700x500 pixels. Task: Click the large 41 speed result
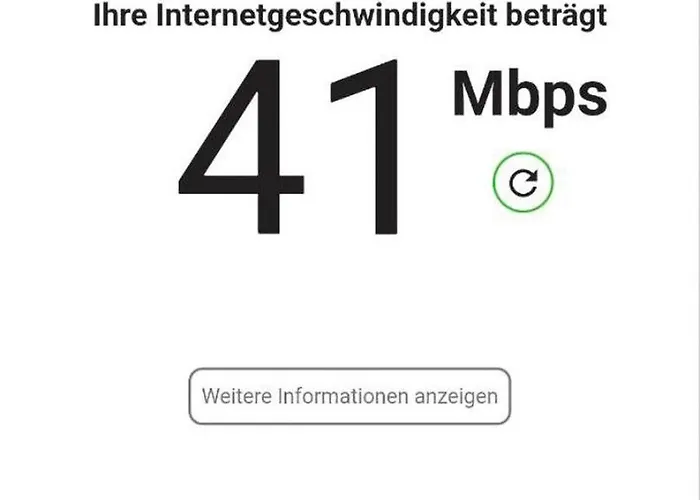[288, 146]
